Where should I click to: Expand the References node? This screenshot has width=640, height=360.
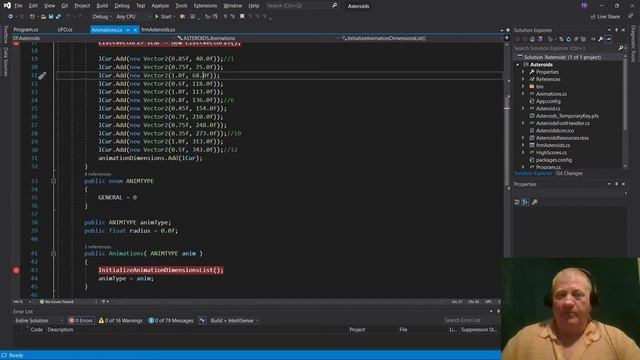click(x=523, y=79)
